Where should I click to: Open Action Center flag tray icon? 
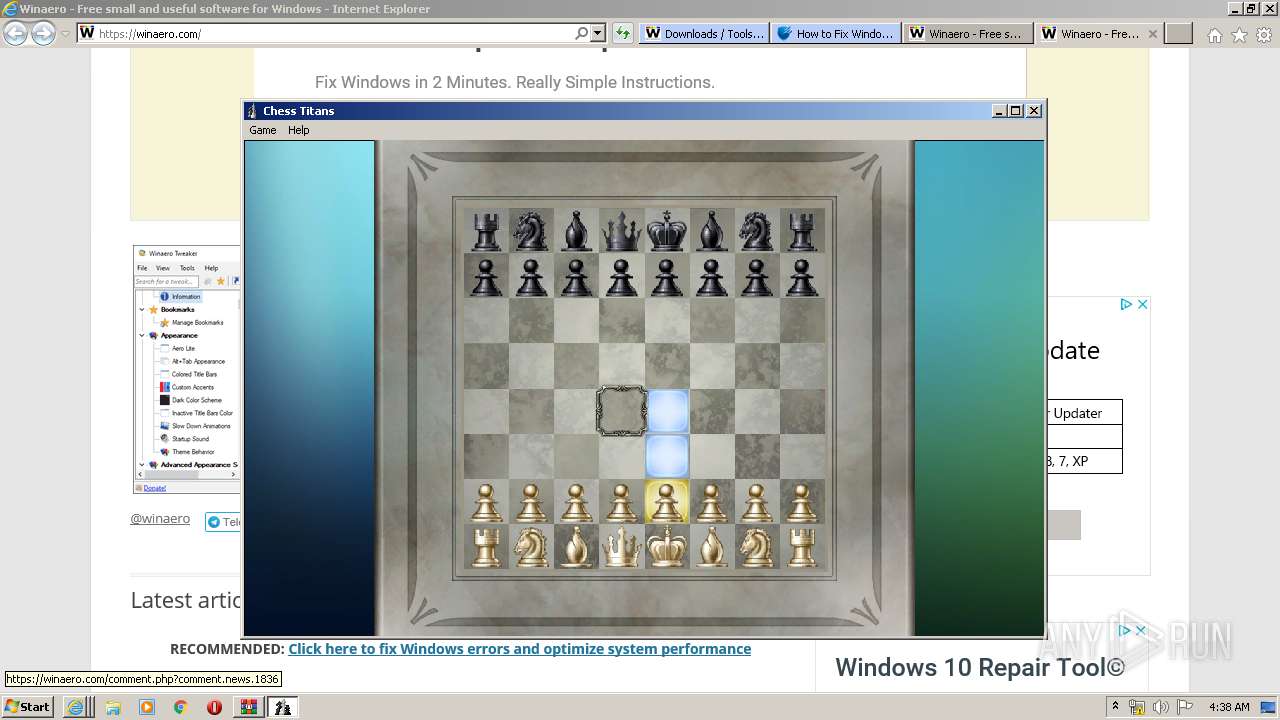click(1185, 707)
